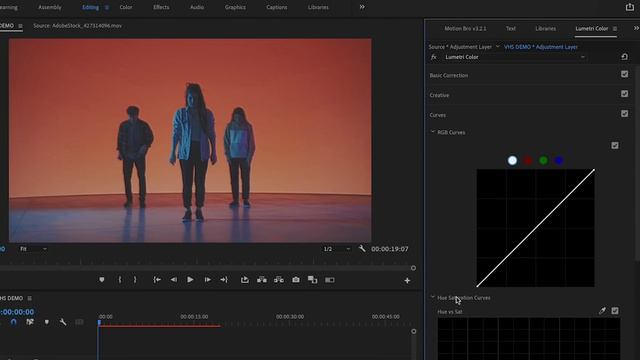The width and height of the screenshot is (640, 360).
Task: Open the button editor plus icon
Action: point(407,280)
